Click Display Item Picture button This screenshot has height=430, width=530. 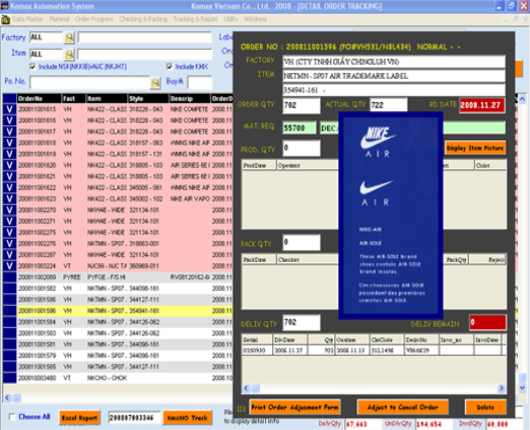click(x=475, y=148)
